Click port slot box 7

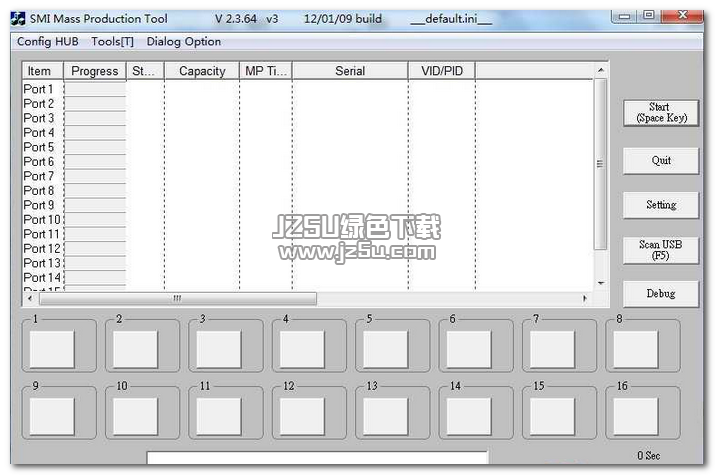coord(553,349)
